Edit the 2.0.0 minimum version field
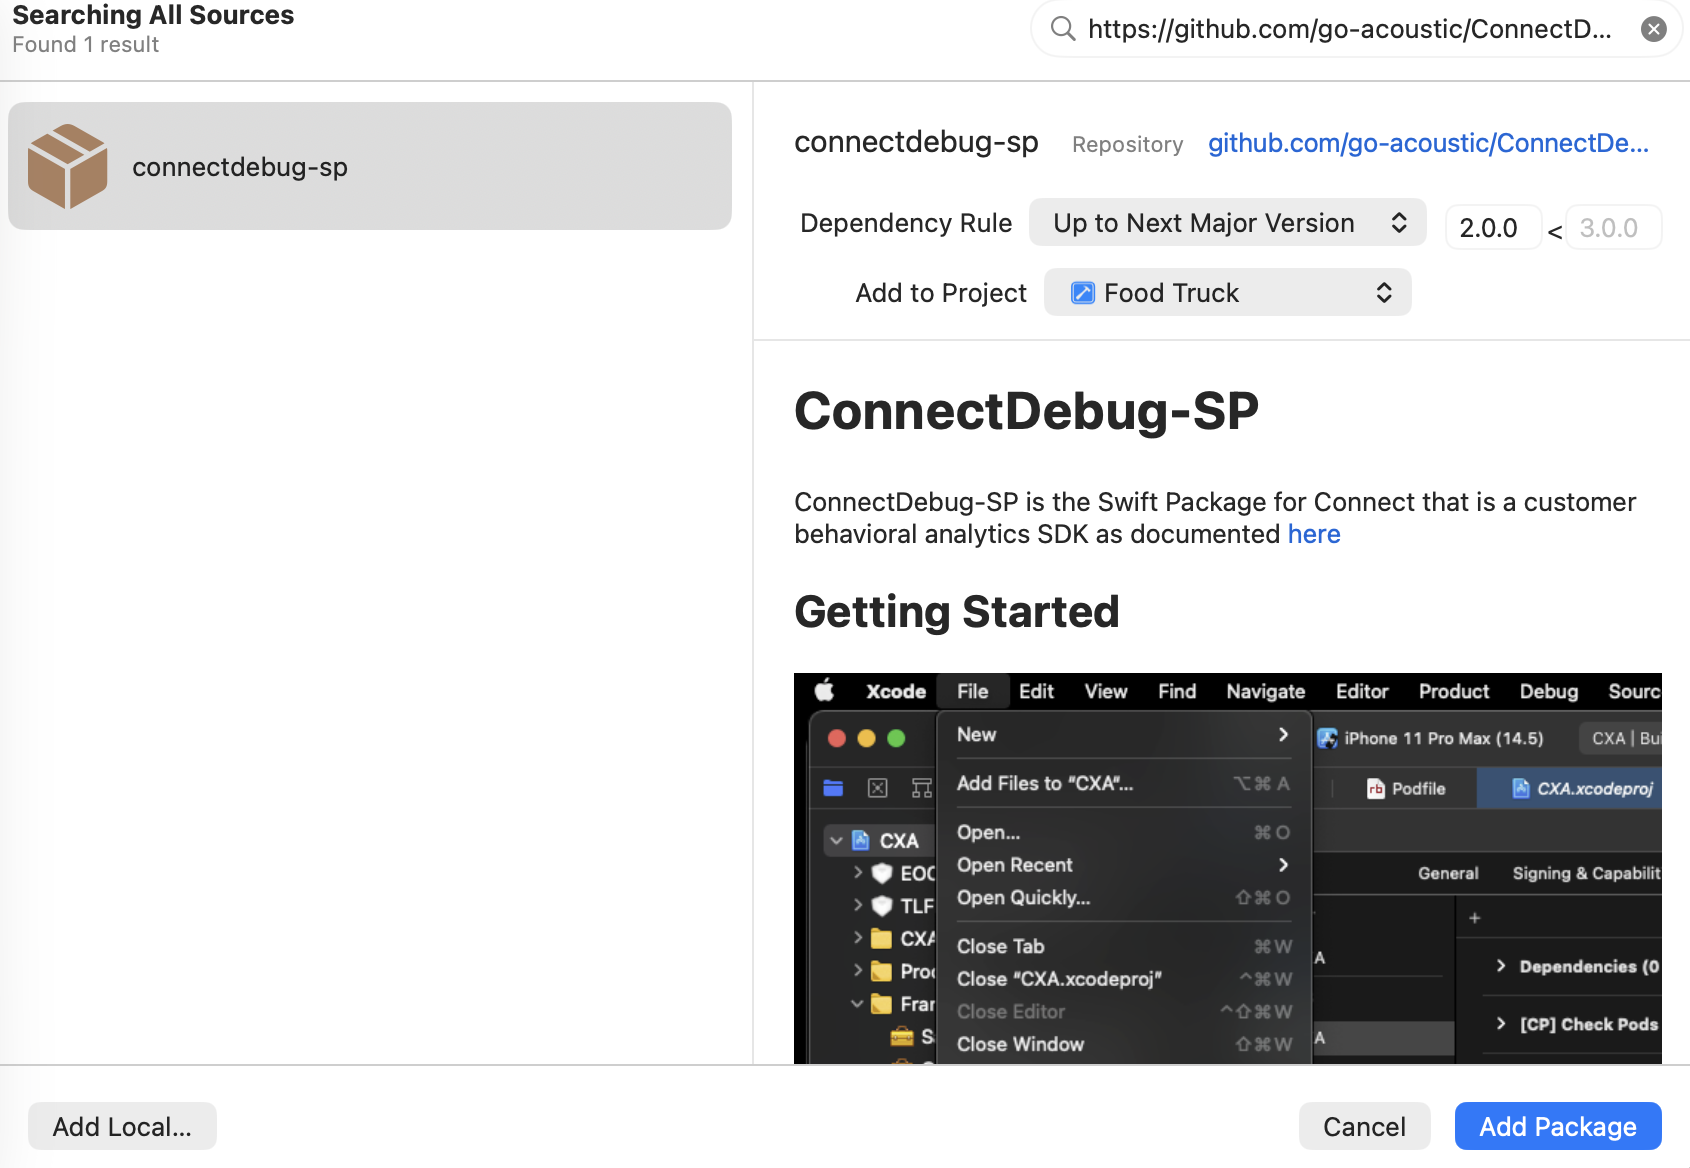 pos(1492,228)
